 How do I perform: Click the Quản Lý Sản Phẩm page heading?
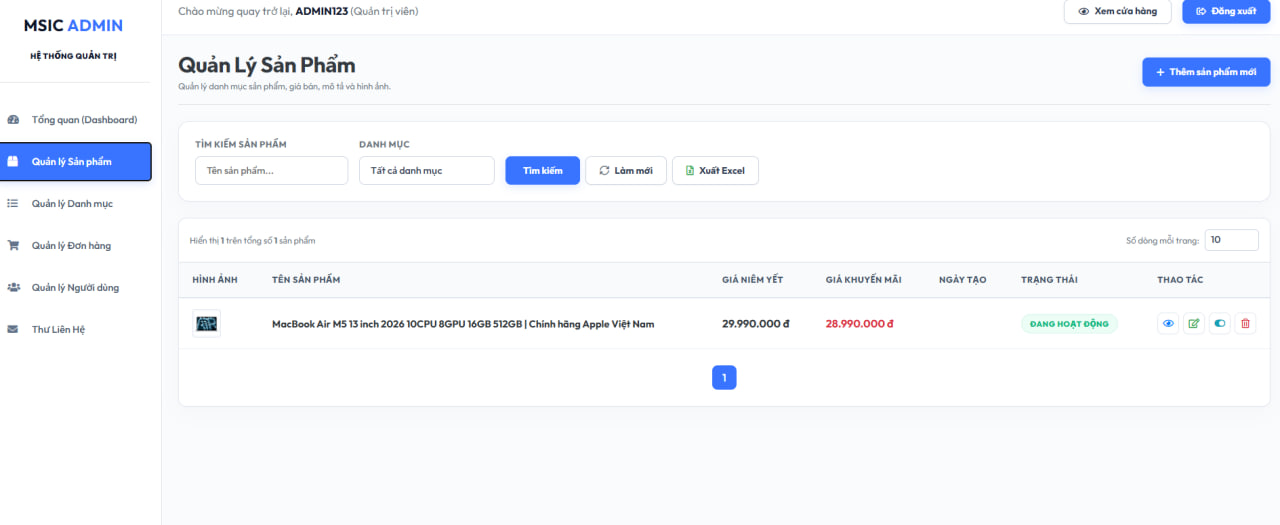click(x=267, y=66)
